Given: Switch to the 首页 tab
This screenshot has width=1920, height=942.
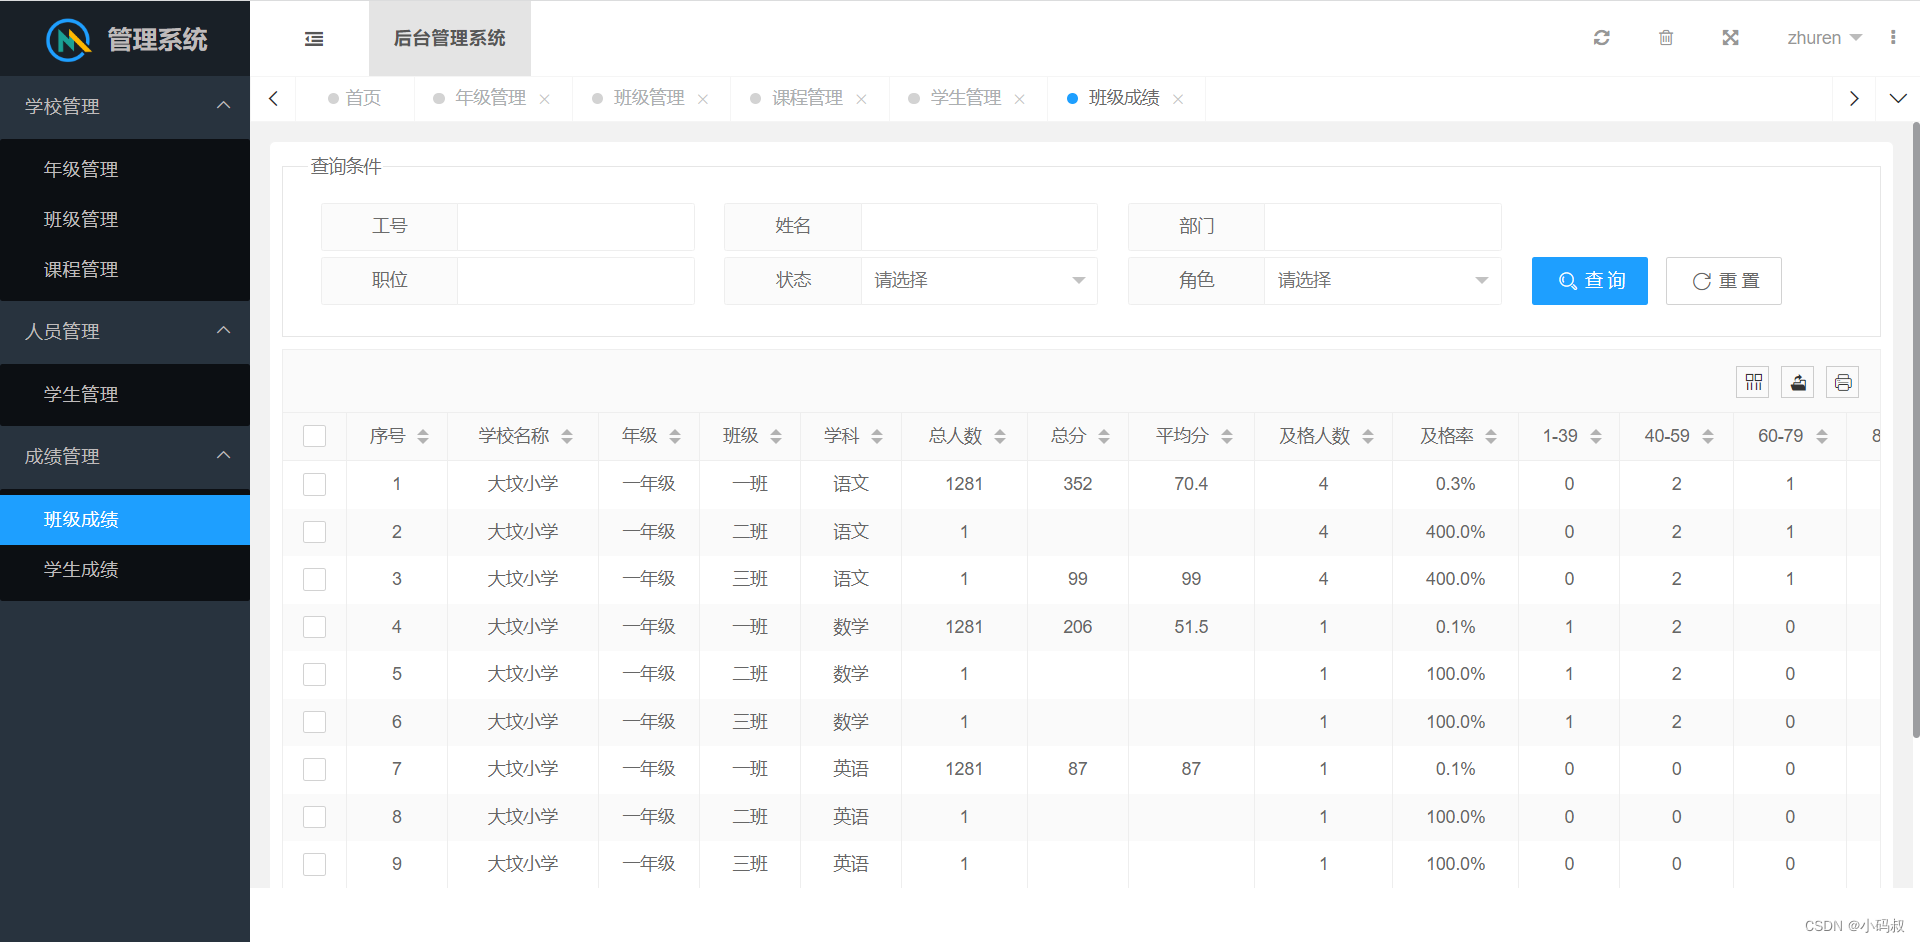Looking at the screenshot, I should coord(355,98).
